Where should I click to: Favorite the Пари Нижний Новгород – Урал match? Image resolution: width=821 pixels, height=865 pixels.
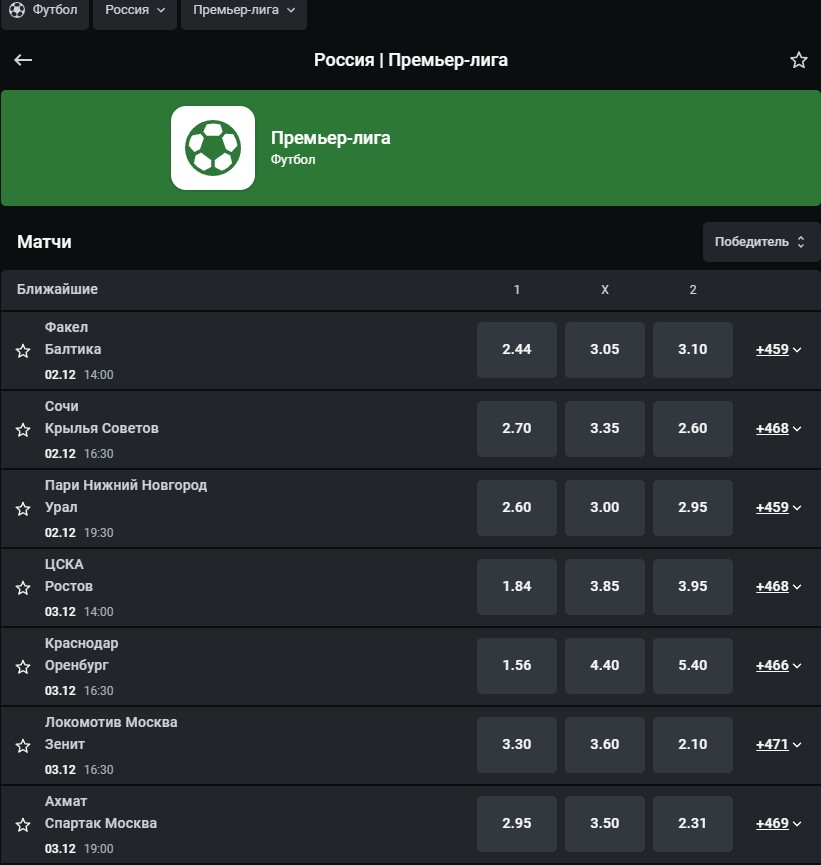point(23,509)
